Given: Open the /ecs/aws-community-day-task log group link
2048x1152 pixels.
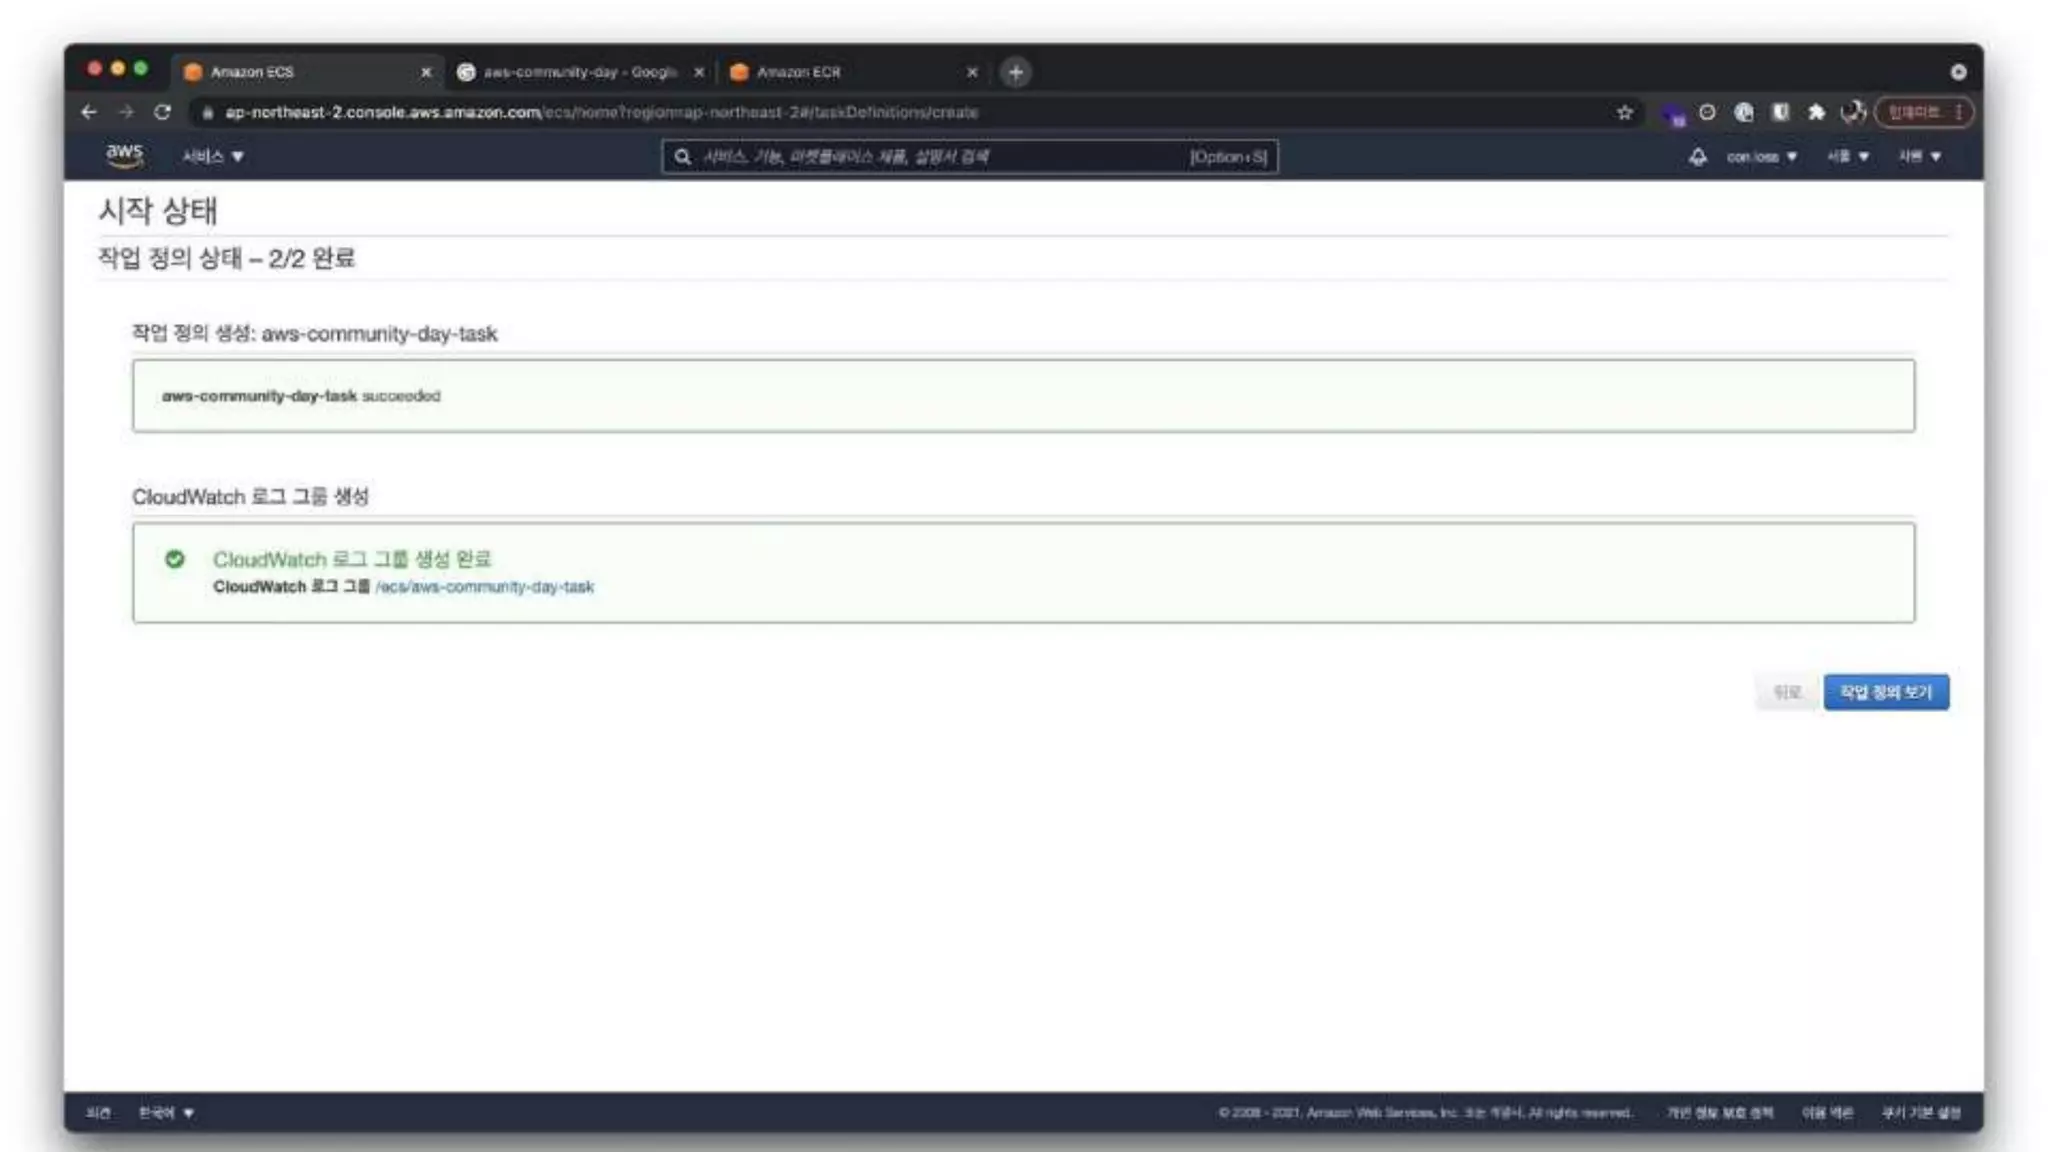Looking at the screenshot, I should 484,587.
